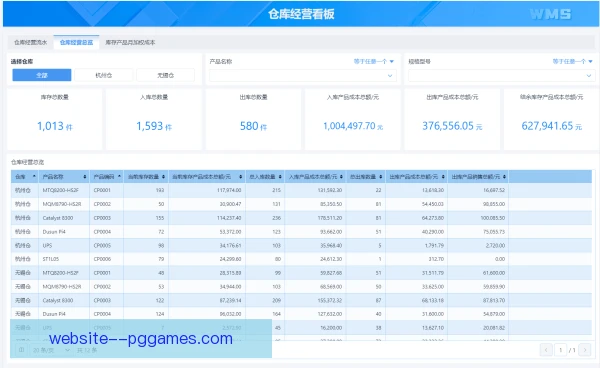Click the WMS logo in header
Viewport: 600px width, 368px height.
[x=550, y=14]
